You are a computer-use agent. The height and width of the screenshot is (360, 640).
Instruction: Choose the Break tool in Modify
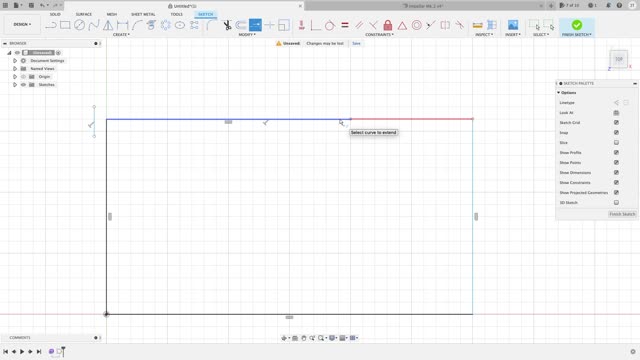(269, 25)
